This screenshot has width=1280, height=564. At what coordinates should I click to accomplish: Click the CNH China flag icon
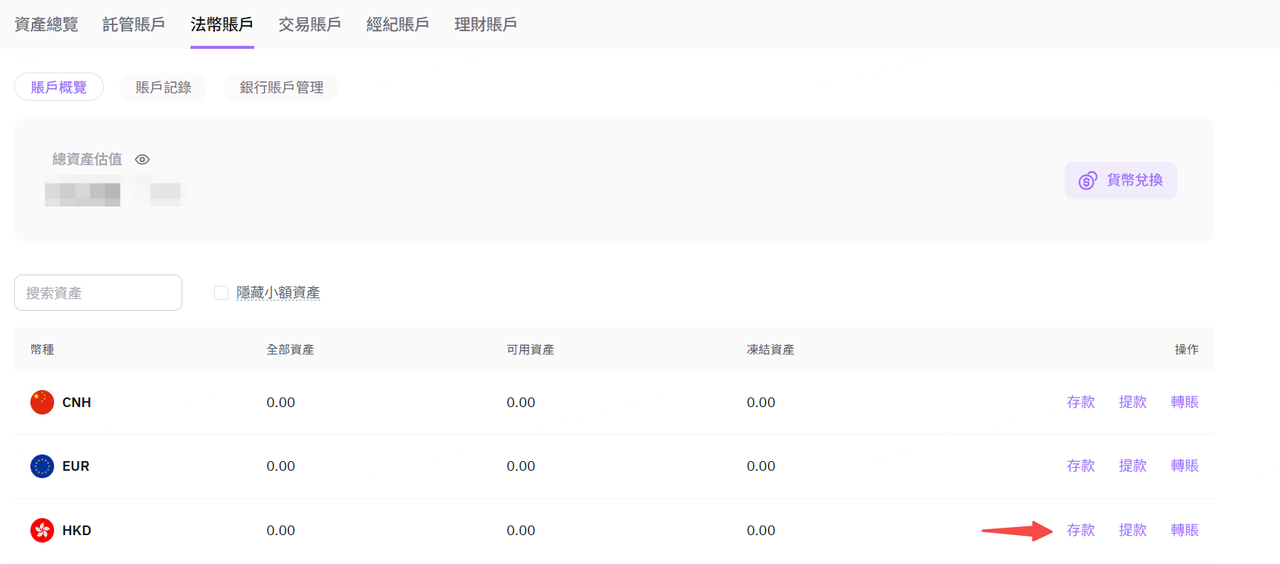(42, 402)
